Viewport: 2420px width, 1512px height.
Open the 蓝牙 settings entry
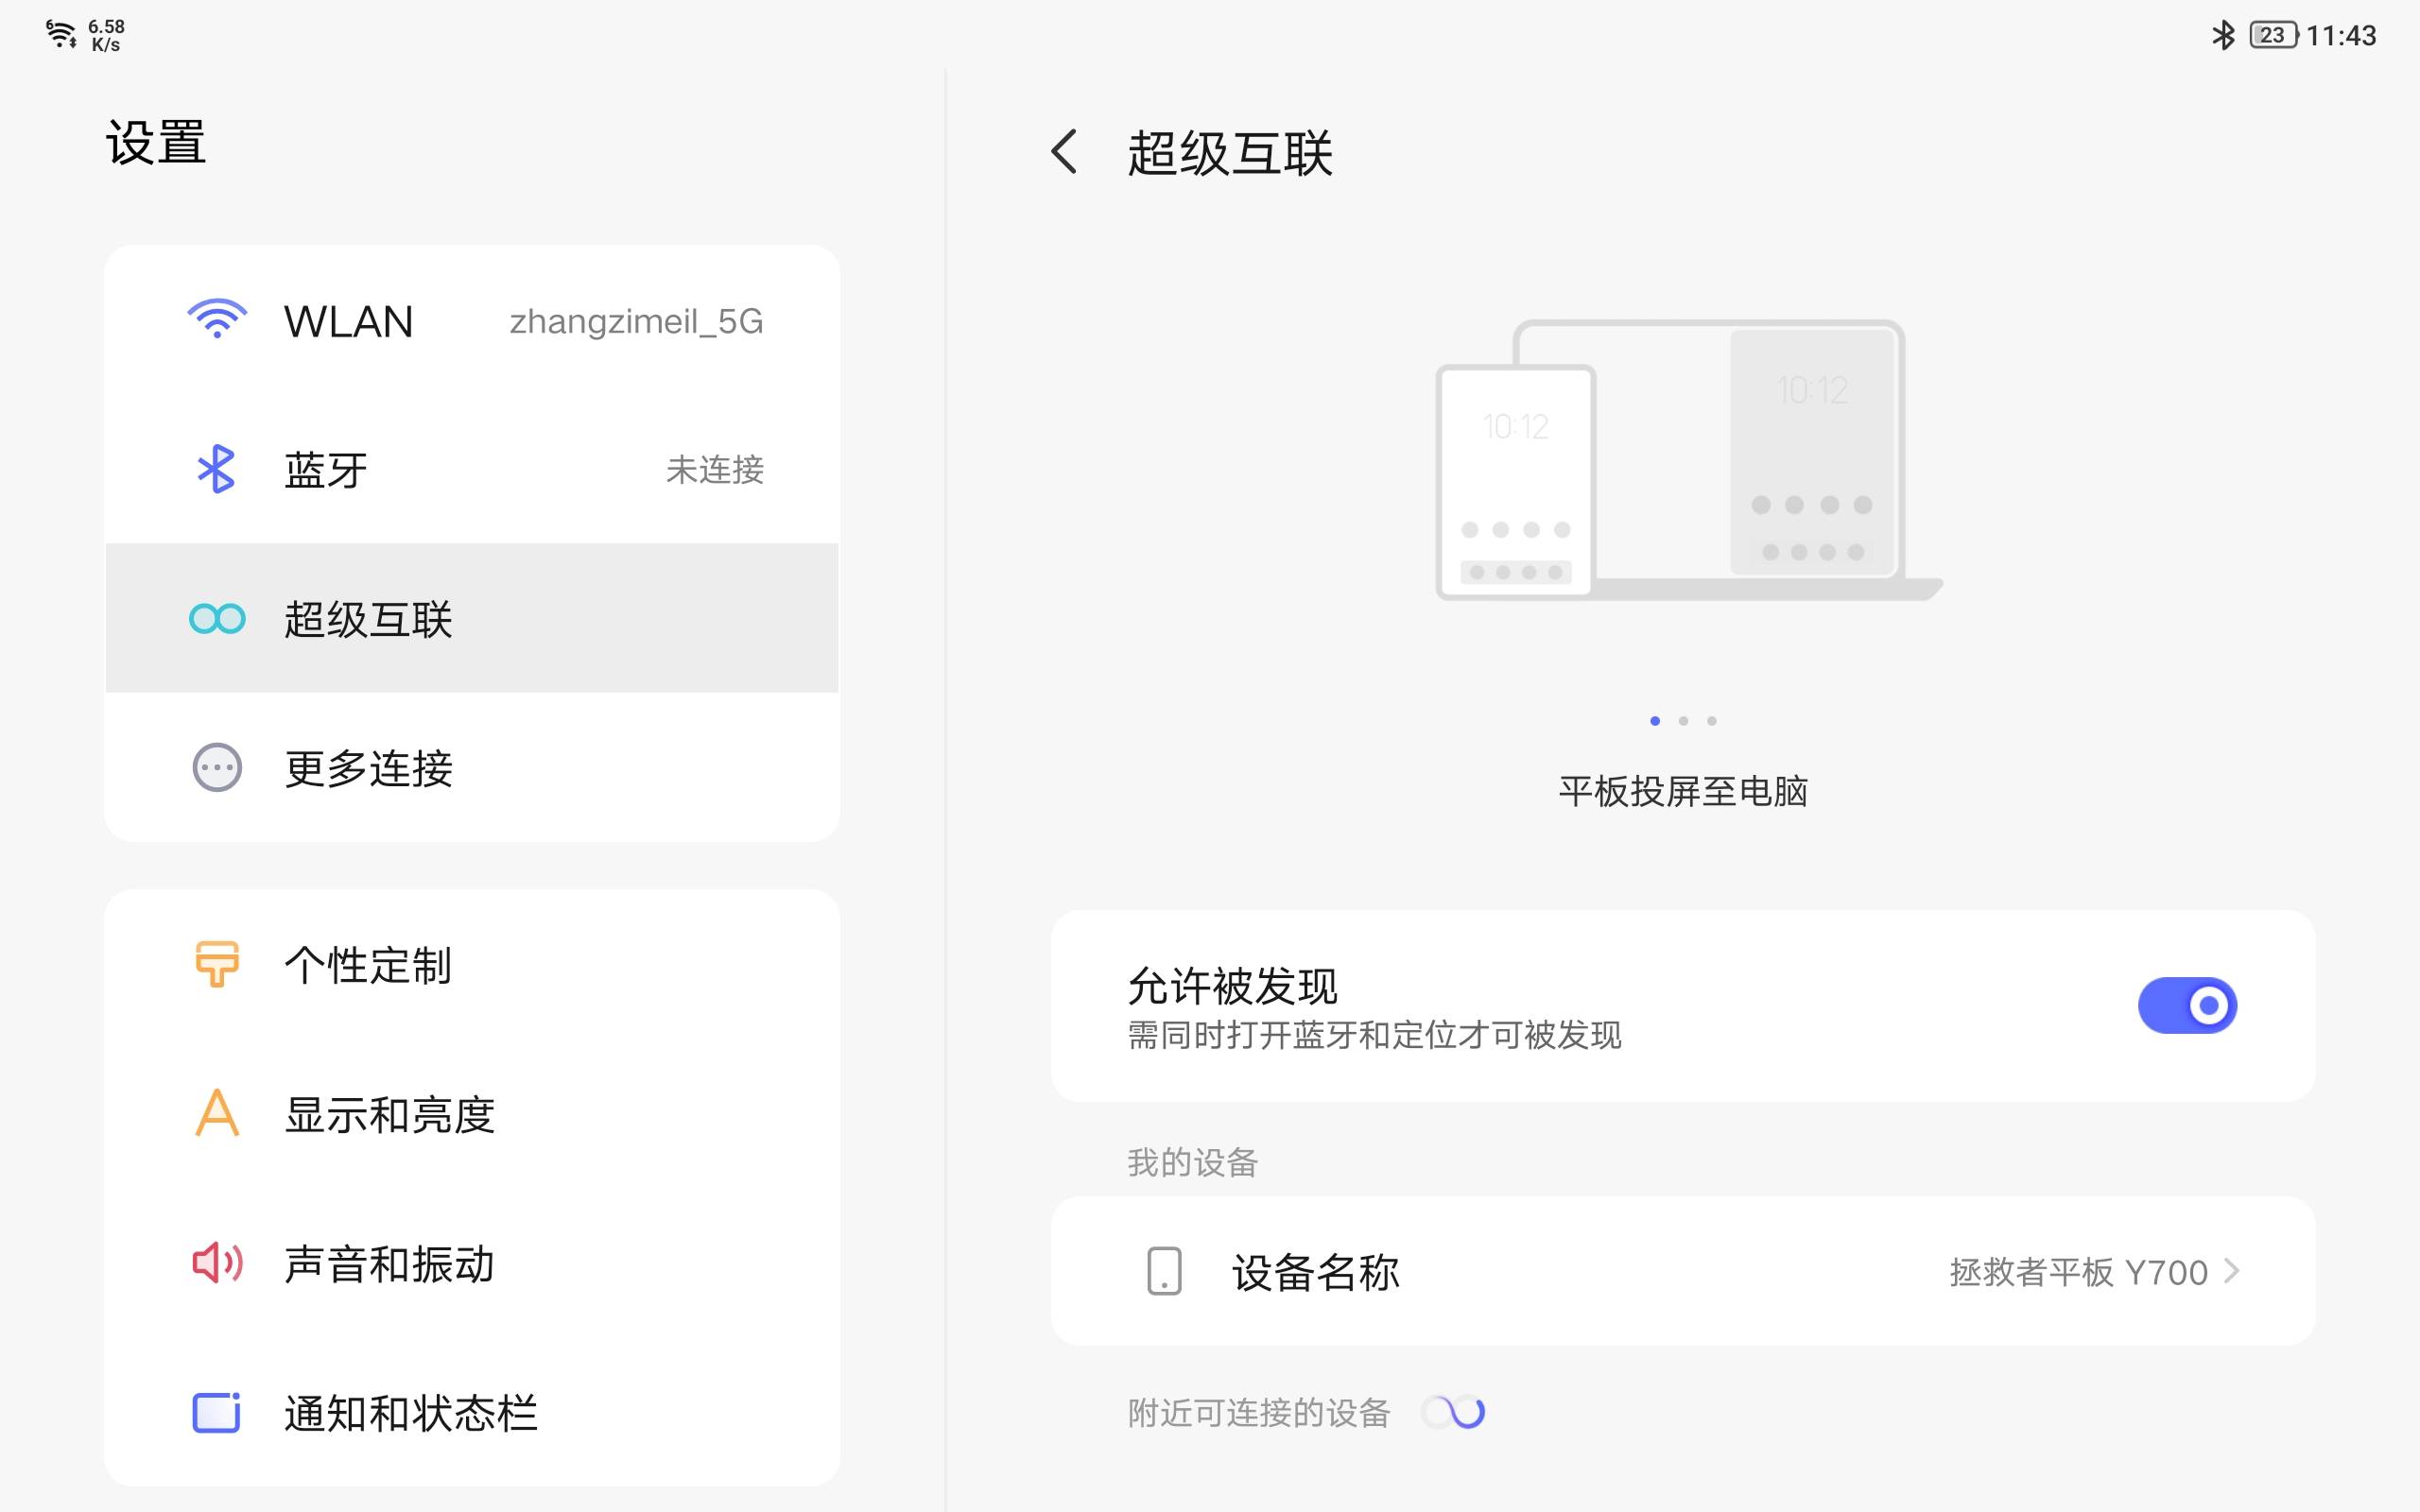tap(470, 469)
